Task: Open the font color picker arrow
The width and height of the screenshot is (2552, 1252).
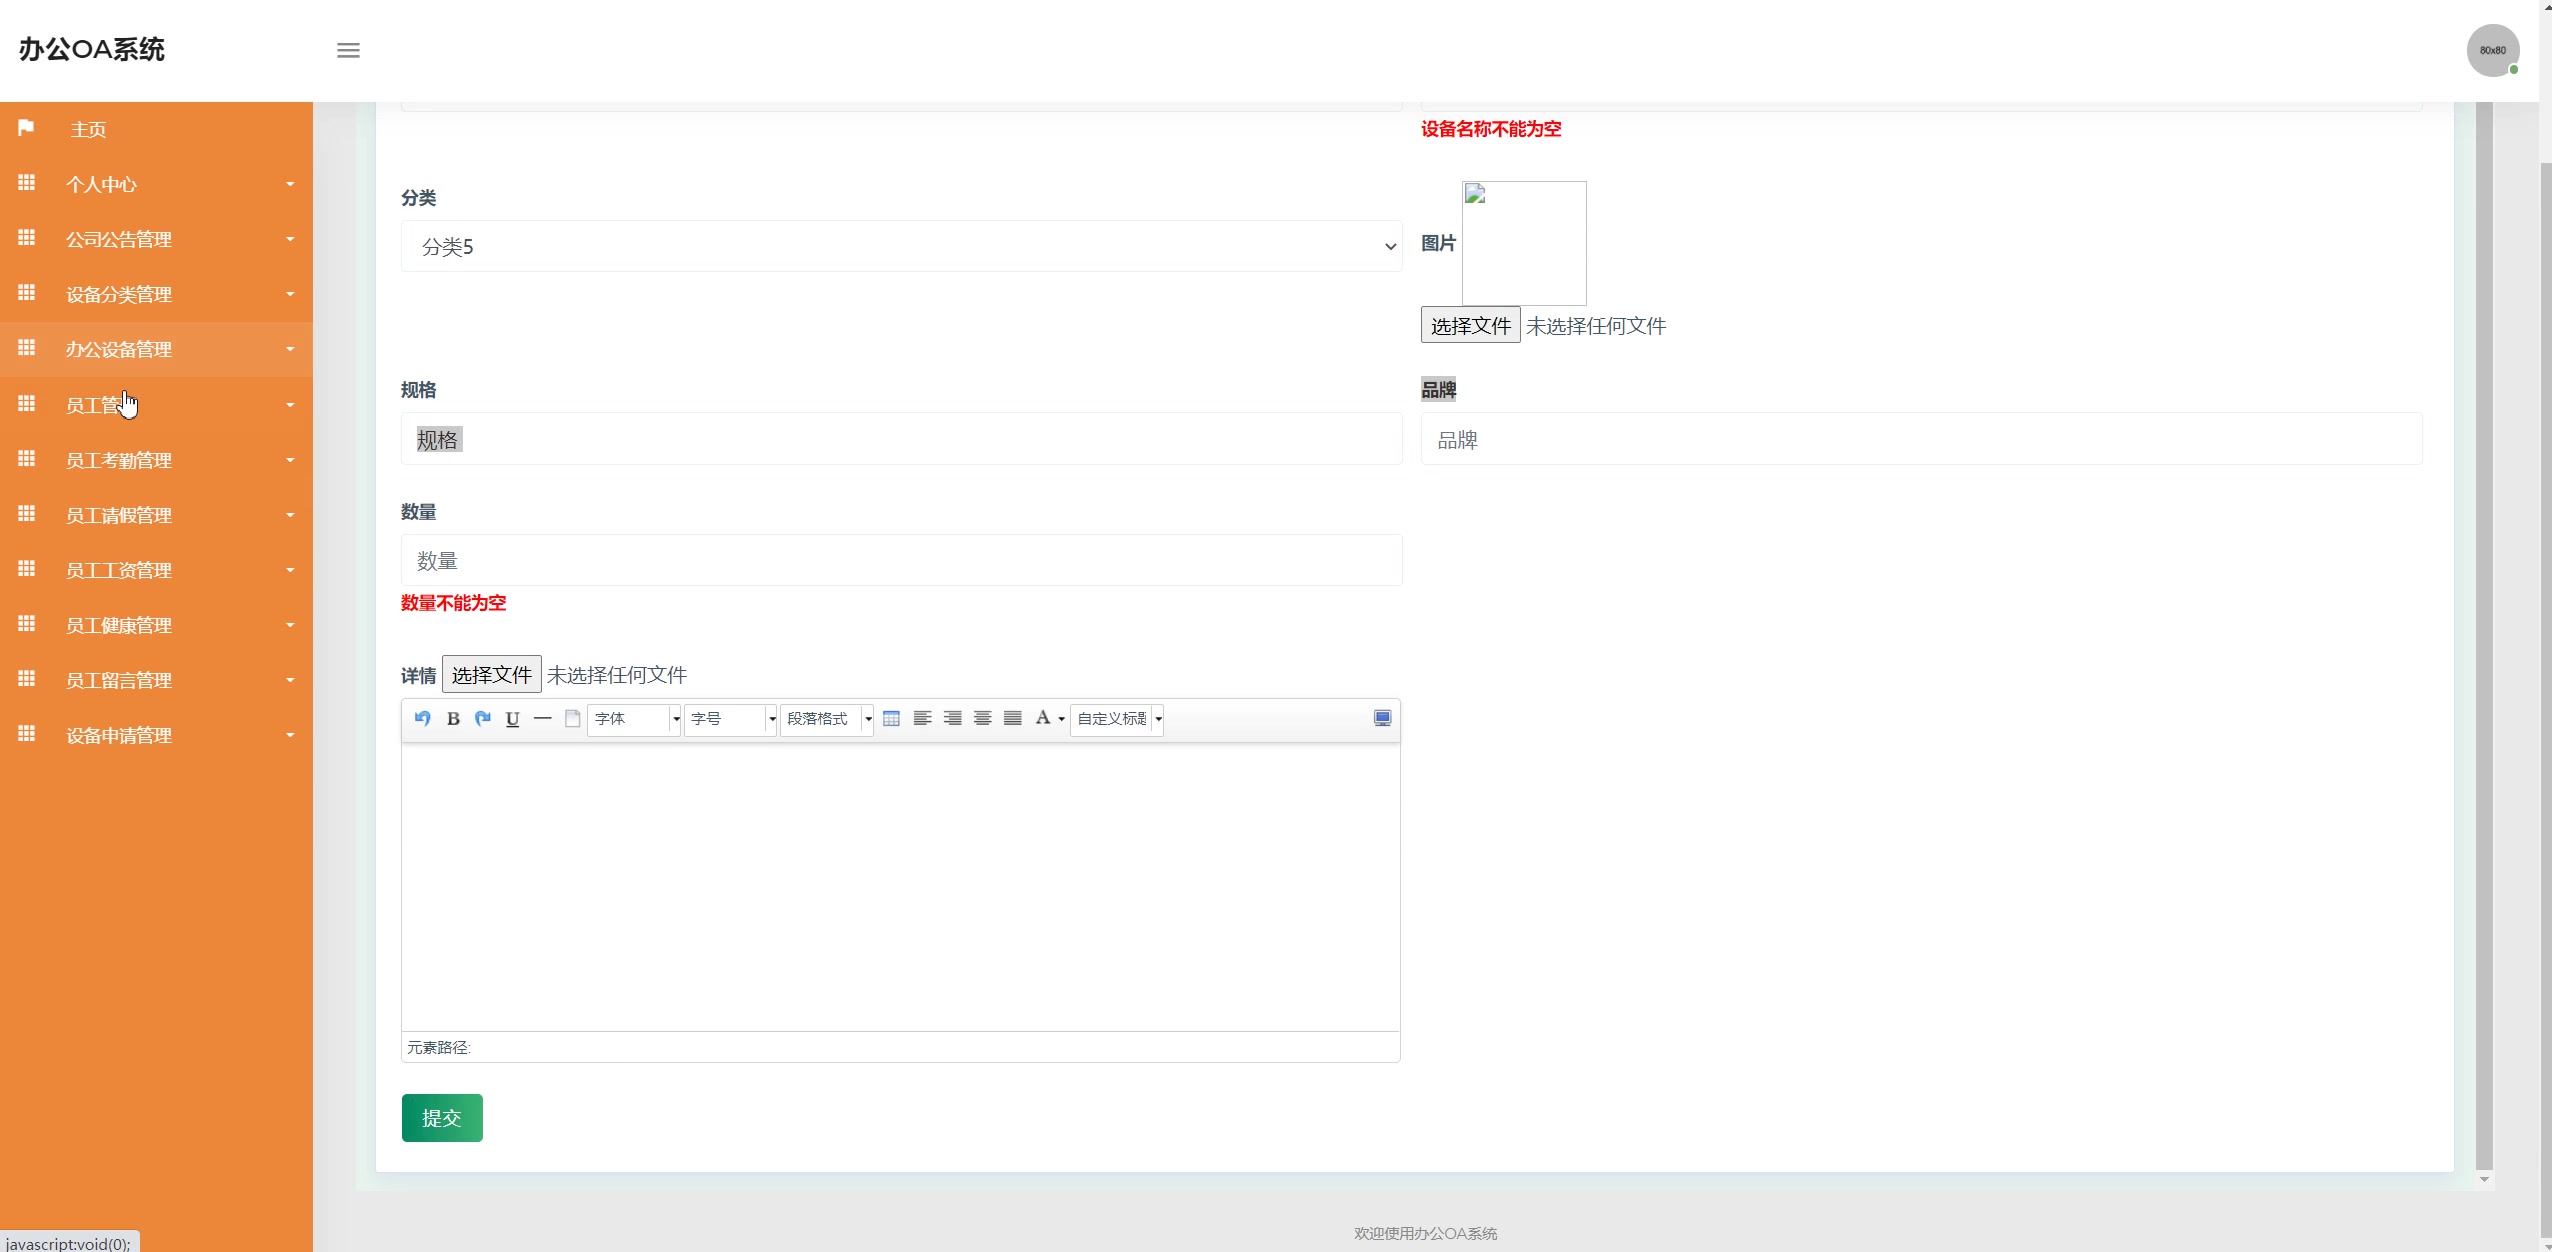Action: click(x=1061, y=719)
